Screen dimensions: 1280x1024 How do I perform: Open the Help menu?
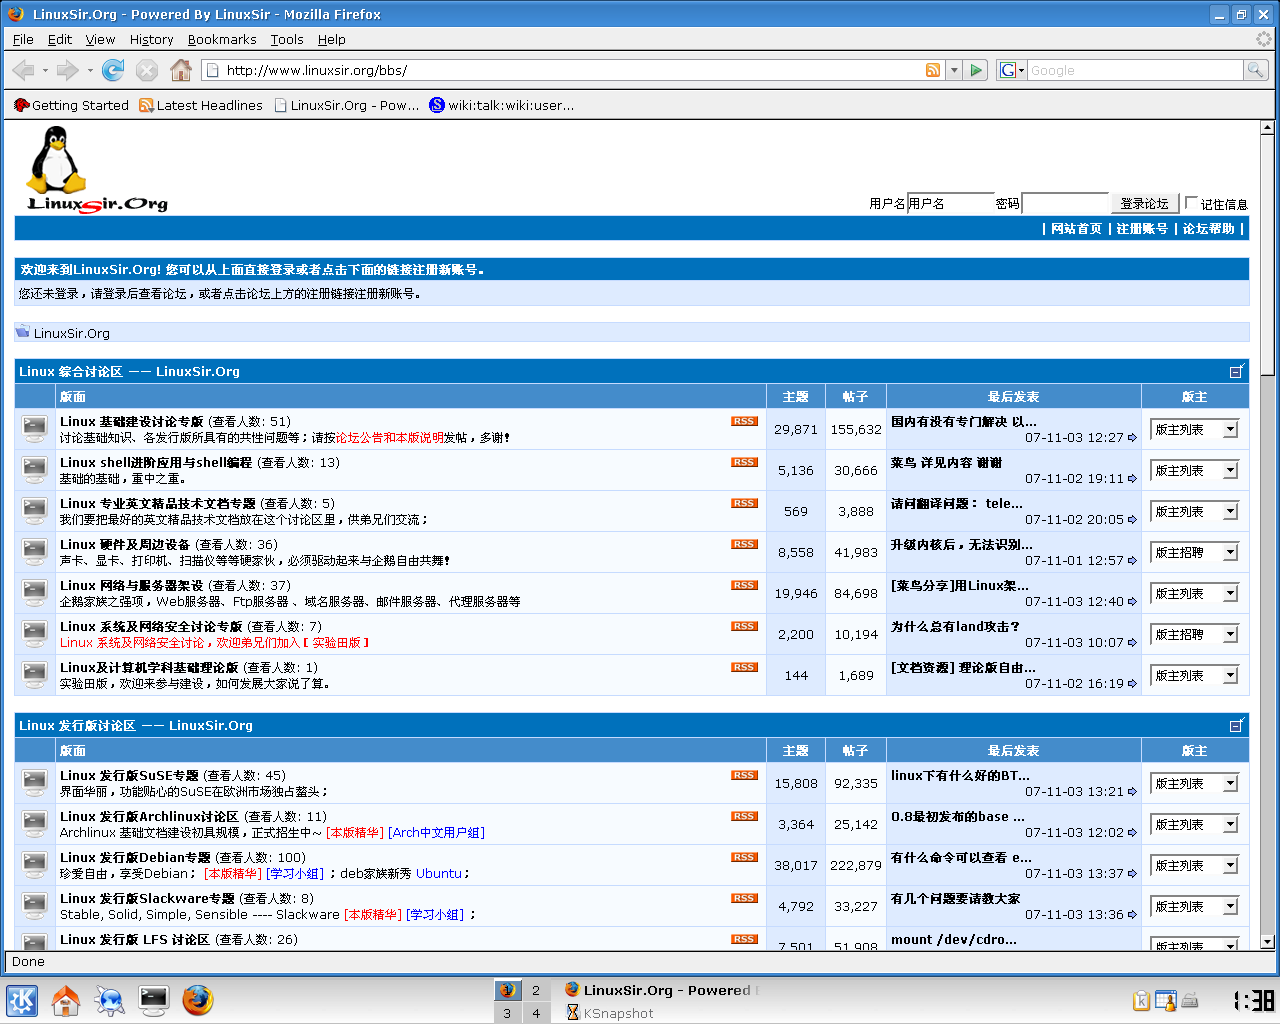332,39
